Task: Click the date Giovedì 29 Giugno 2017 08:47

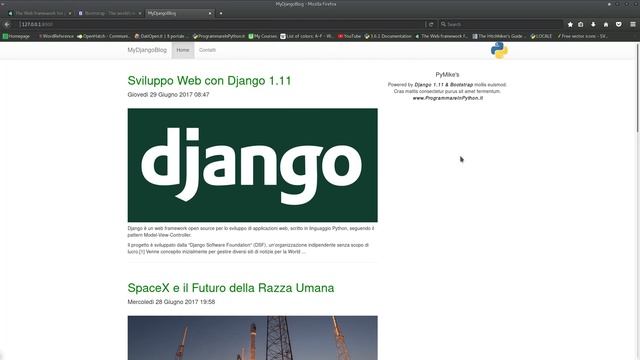Action: 168,95
